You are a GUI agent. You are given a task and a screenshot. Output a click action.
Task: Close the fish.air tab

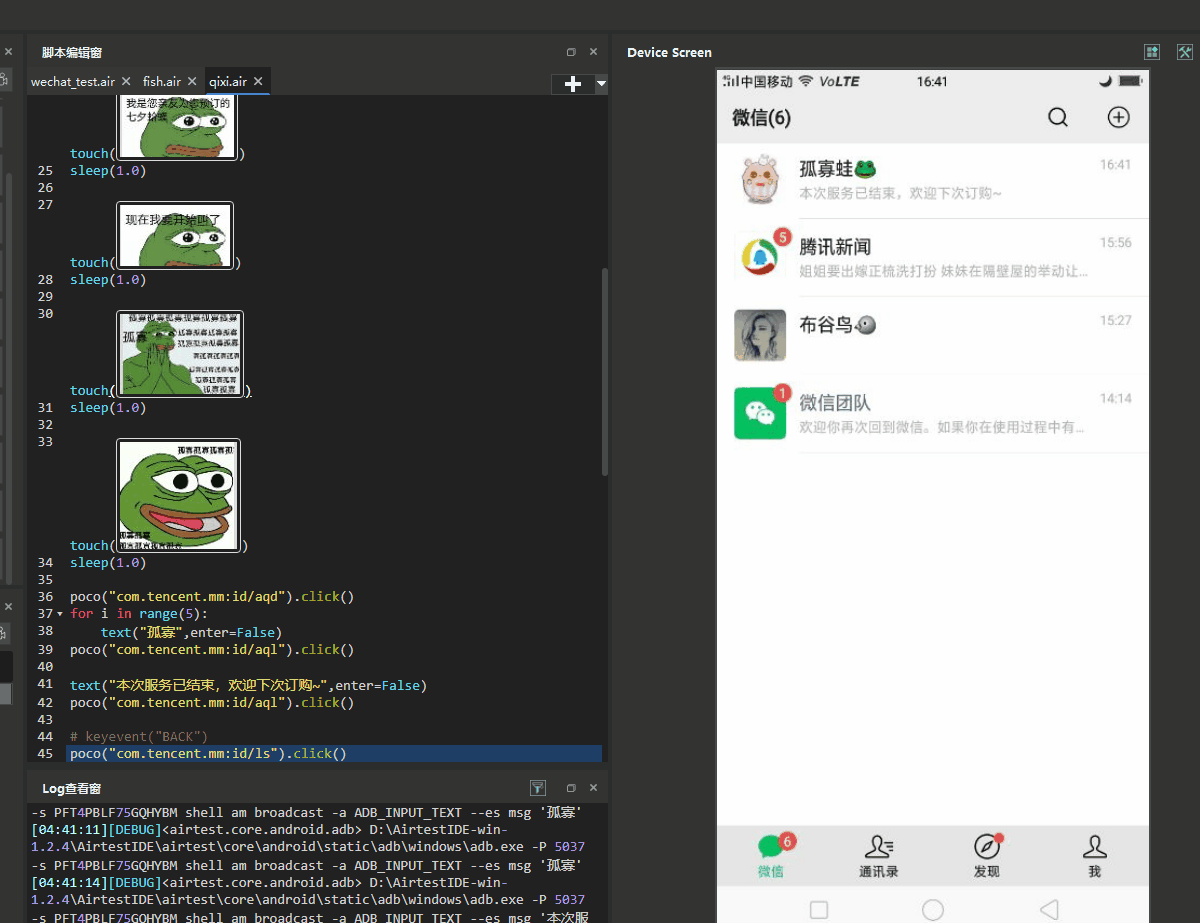[192, 82]
